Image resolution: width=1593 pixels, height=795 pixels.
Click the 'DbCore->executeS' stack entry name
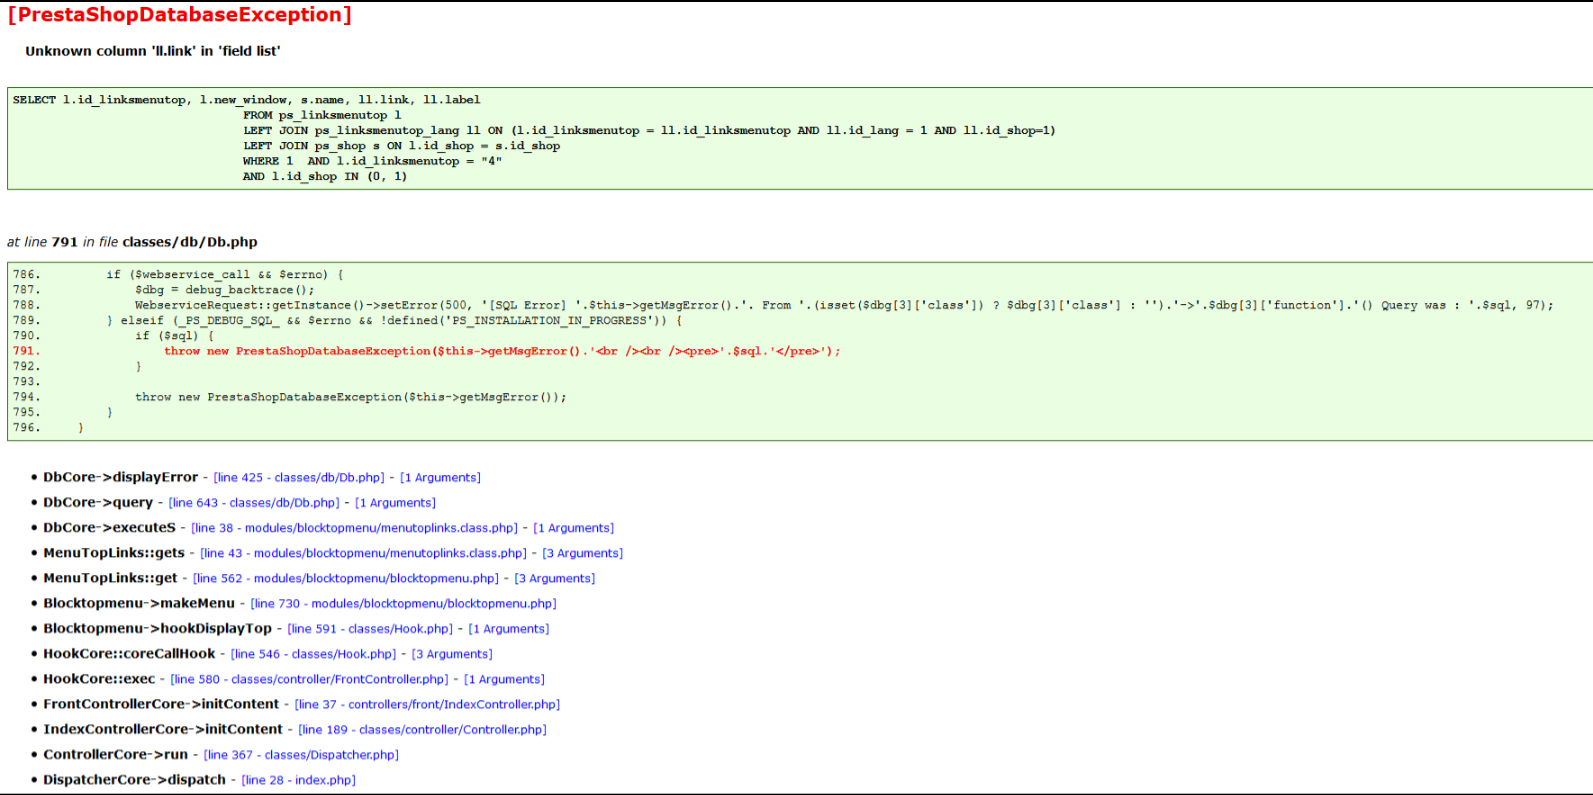click(x=109, y=527)
